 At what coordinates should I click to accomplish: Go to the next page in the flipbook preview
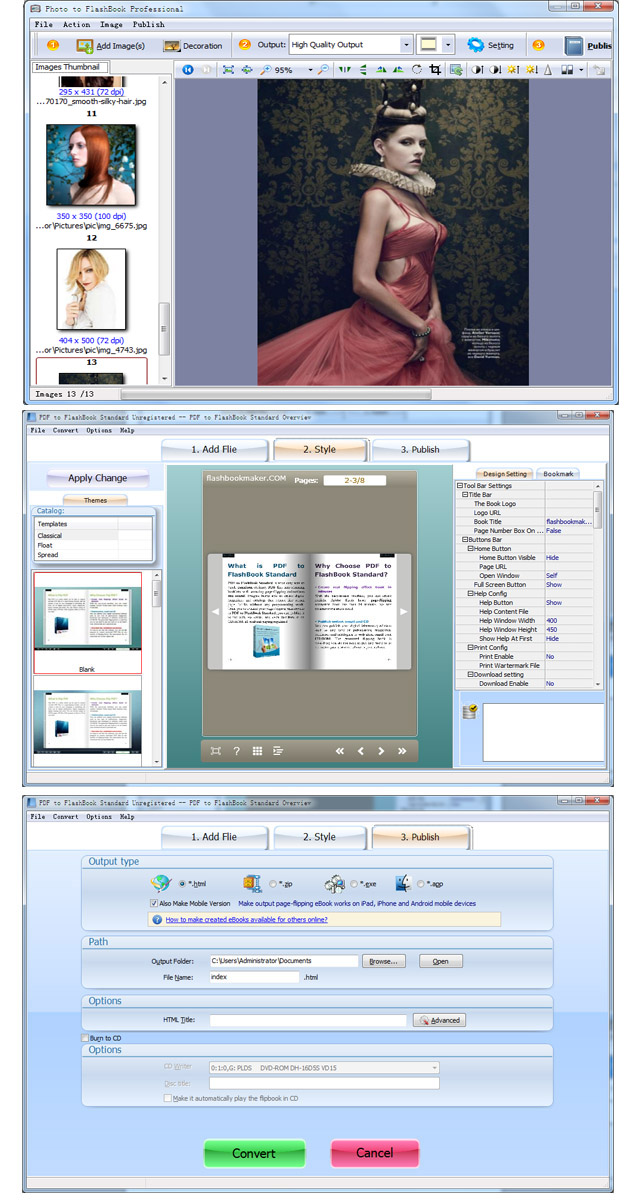[x=381, y=750]
